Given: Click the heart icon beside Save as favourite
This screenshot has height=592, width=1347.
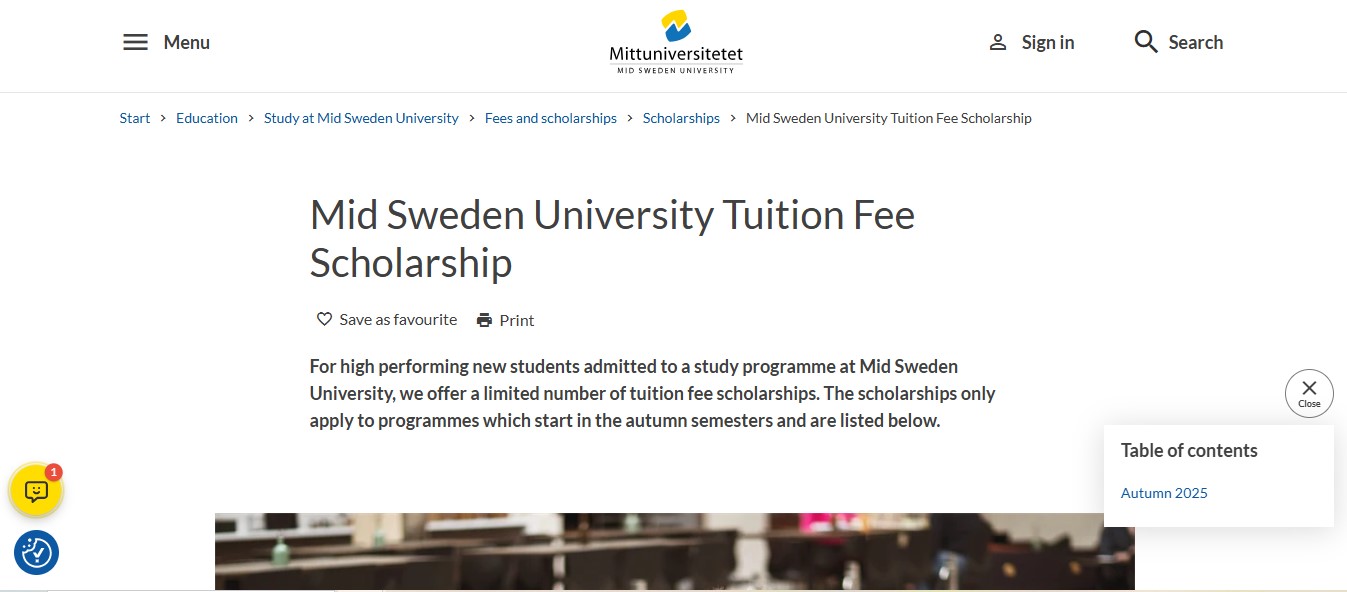Looking at the screenshot, I should [x=323, y=318].
